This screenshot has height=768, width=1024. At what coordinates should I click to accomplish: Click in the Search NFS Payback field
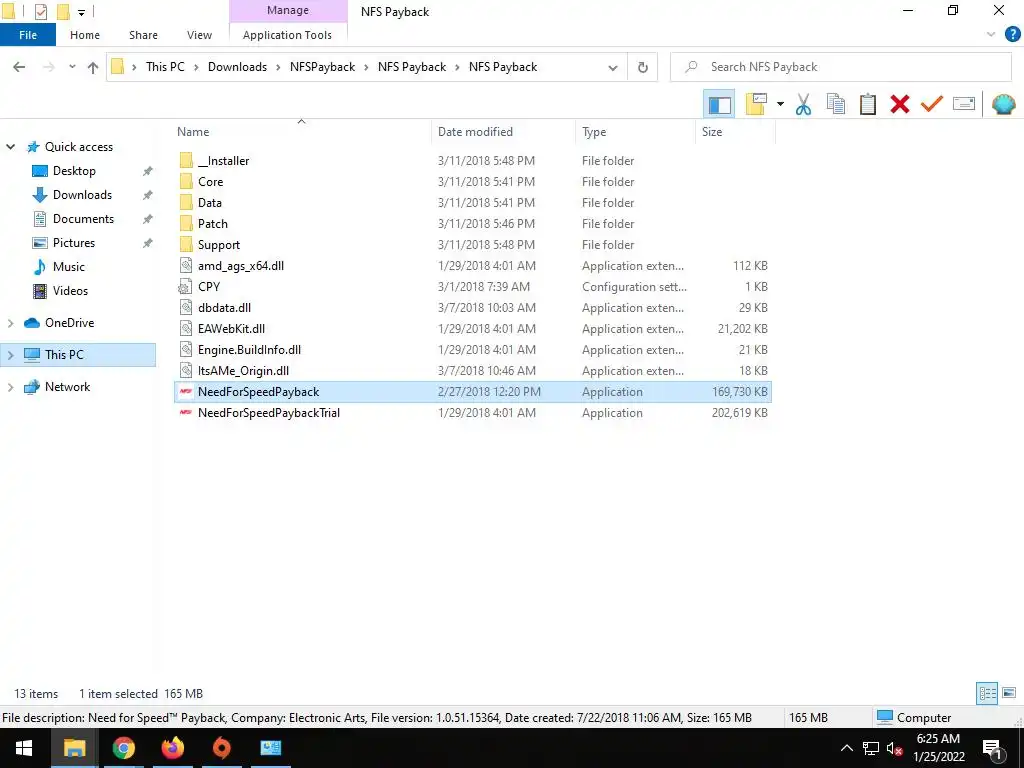click(840, 67)
